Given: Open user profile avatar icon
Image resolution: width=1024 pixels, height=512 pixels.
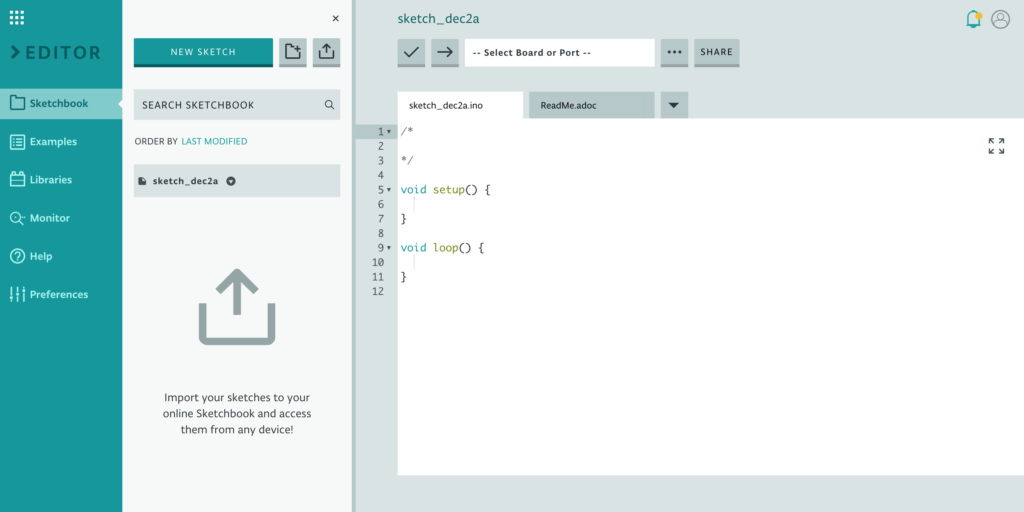Looking at the screenshot, I should click(1000, 19).
